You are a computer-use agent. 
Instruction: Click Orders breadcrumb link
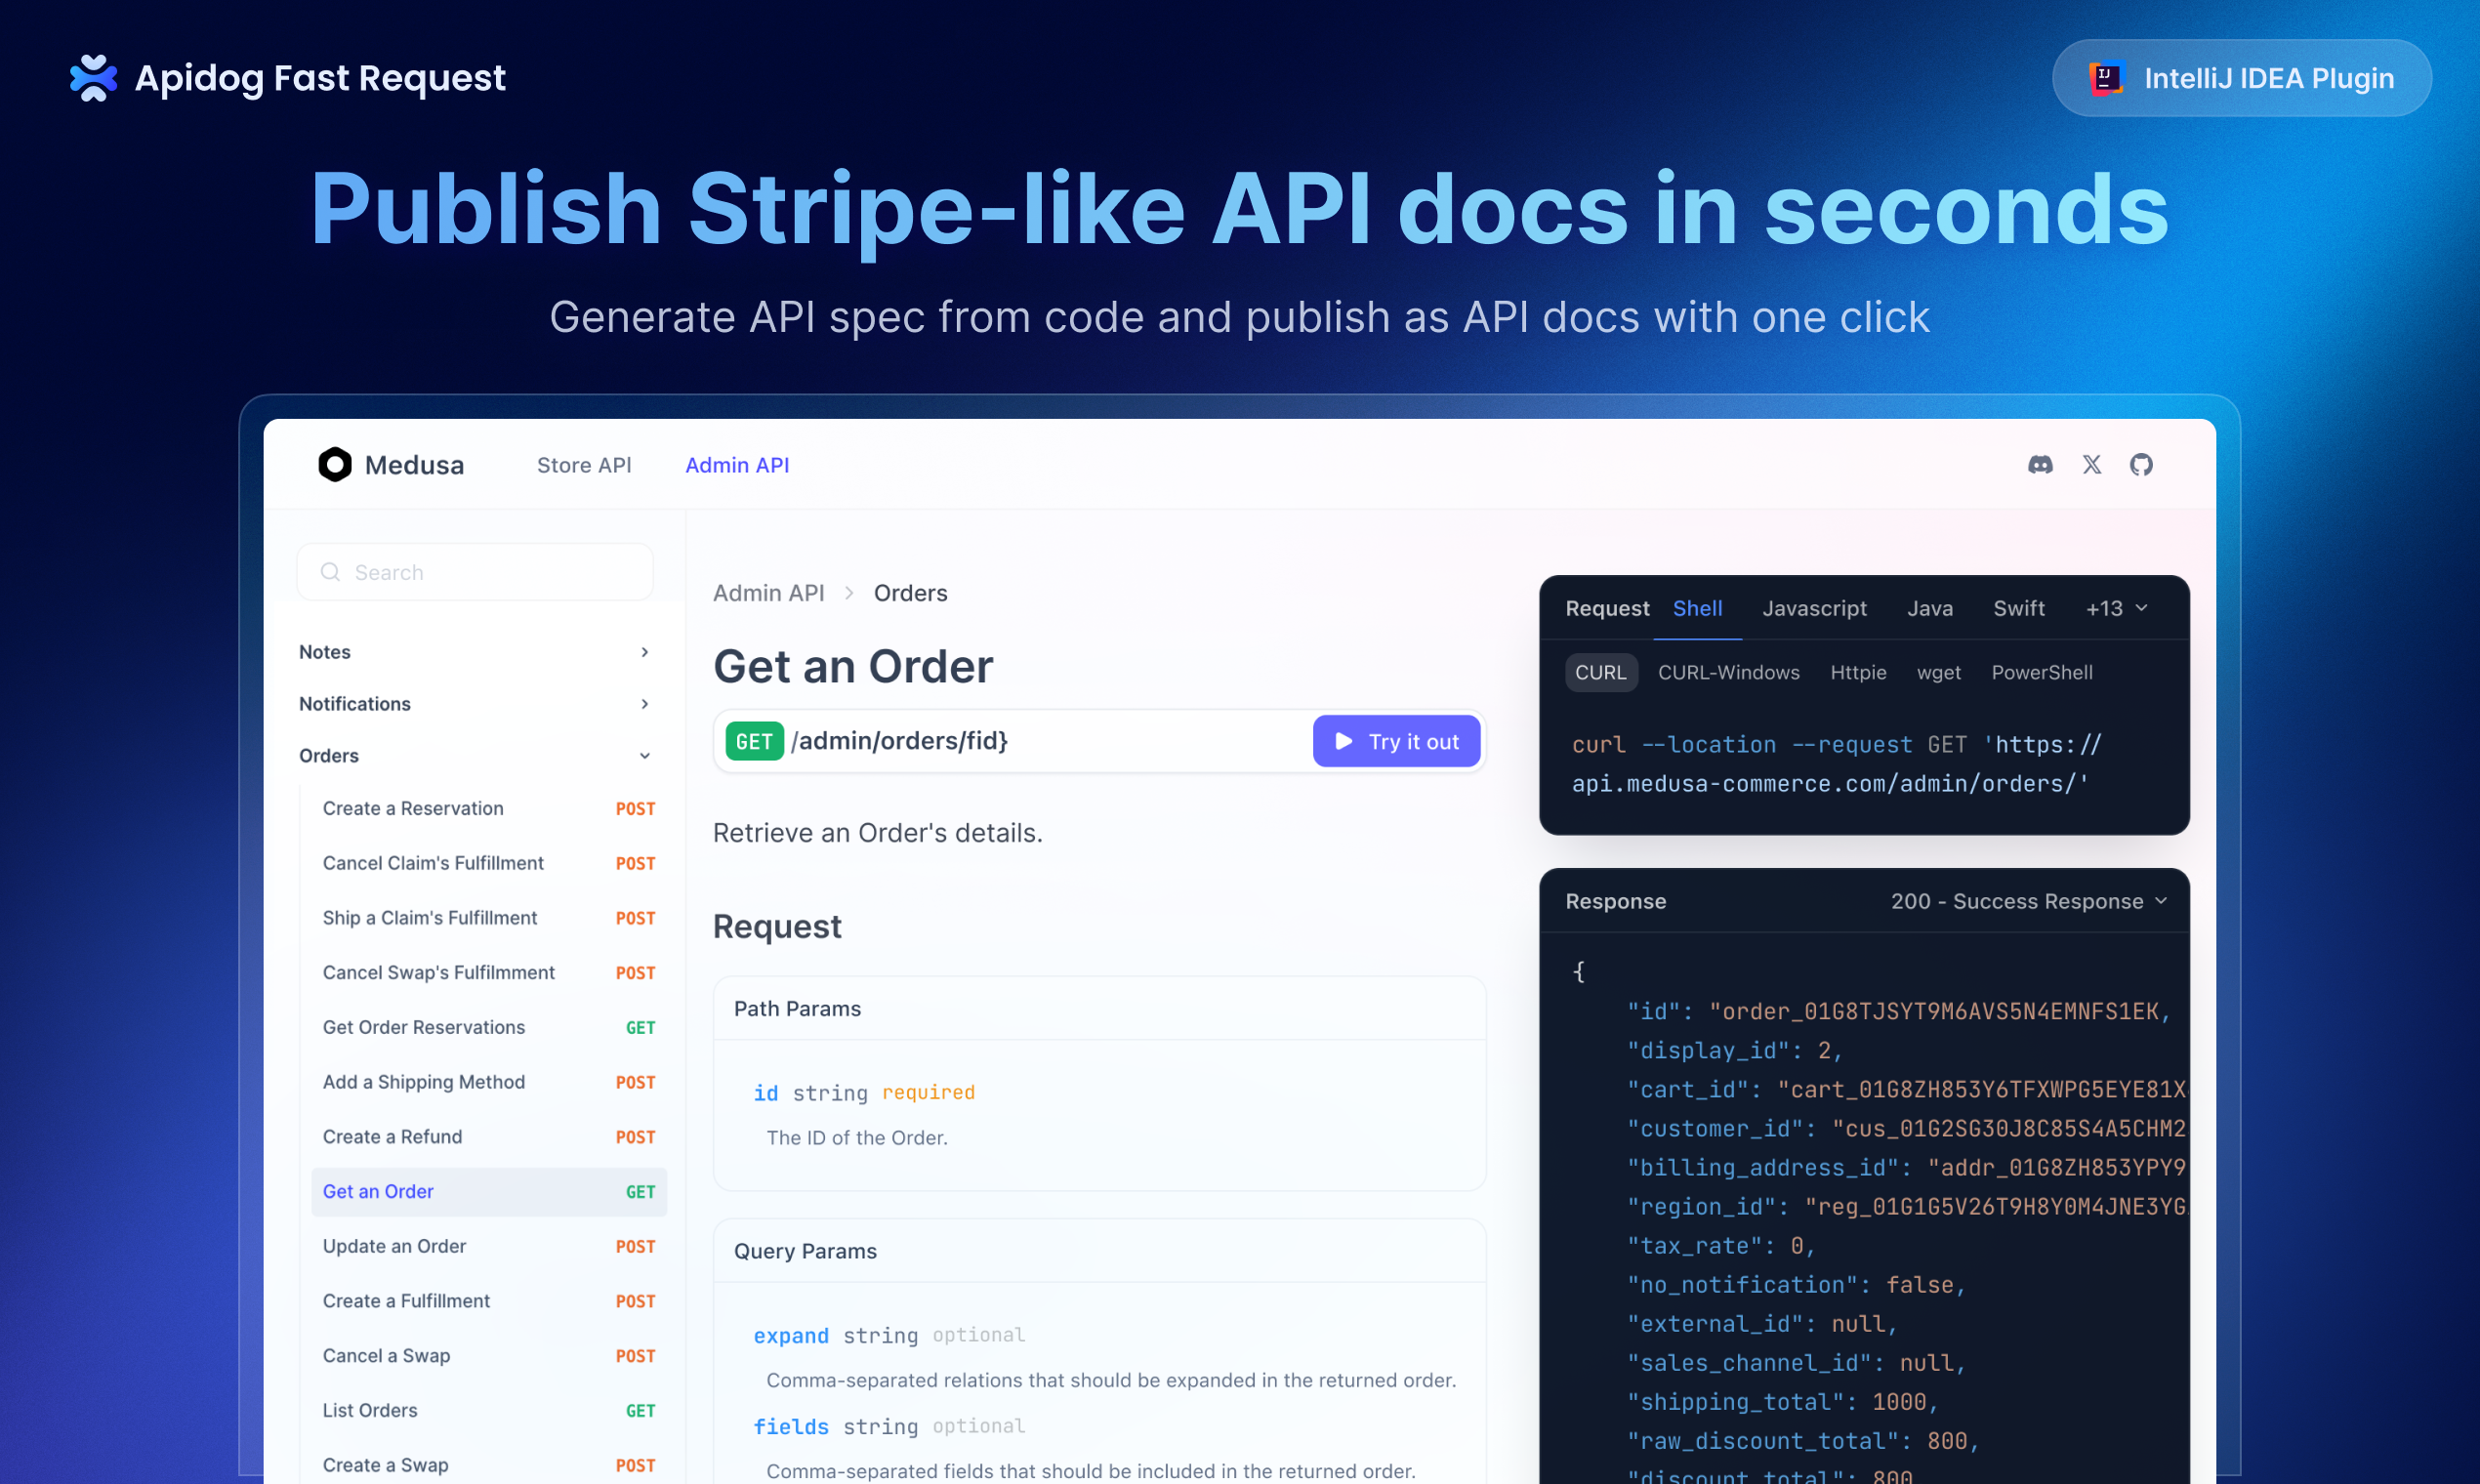pyautogui.click(x=910, y=593)
